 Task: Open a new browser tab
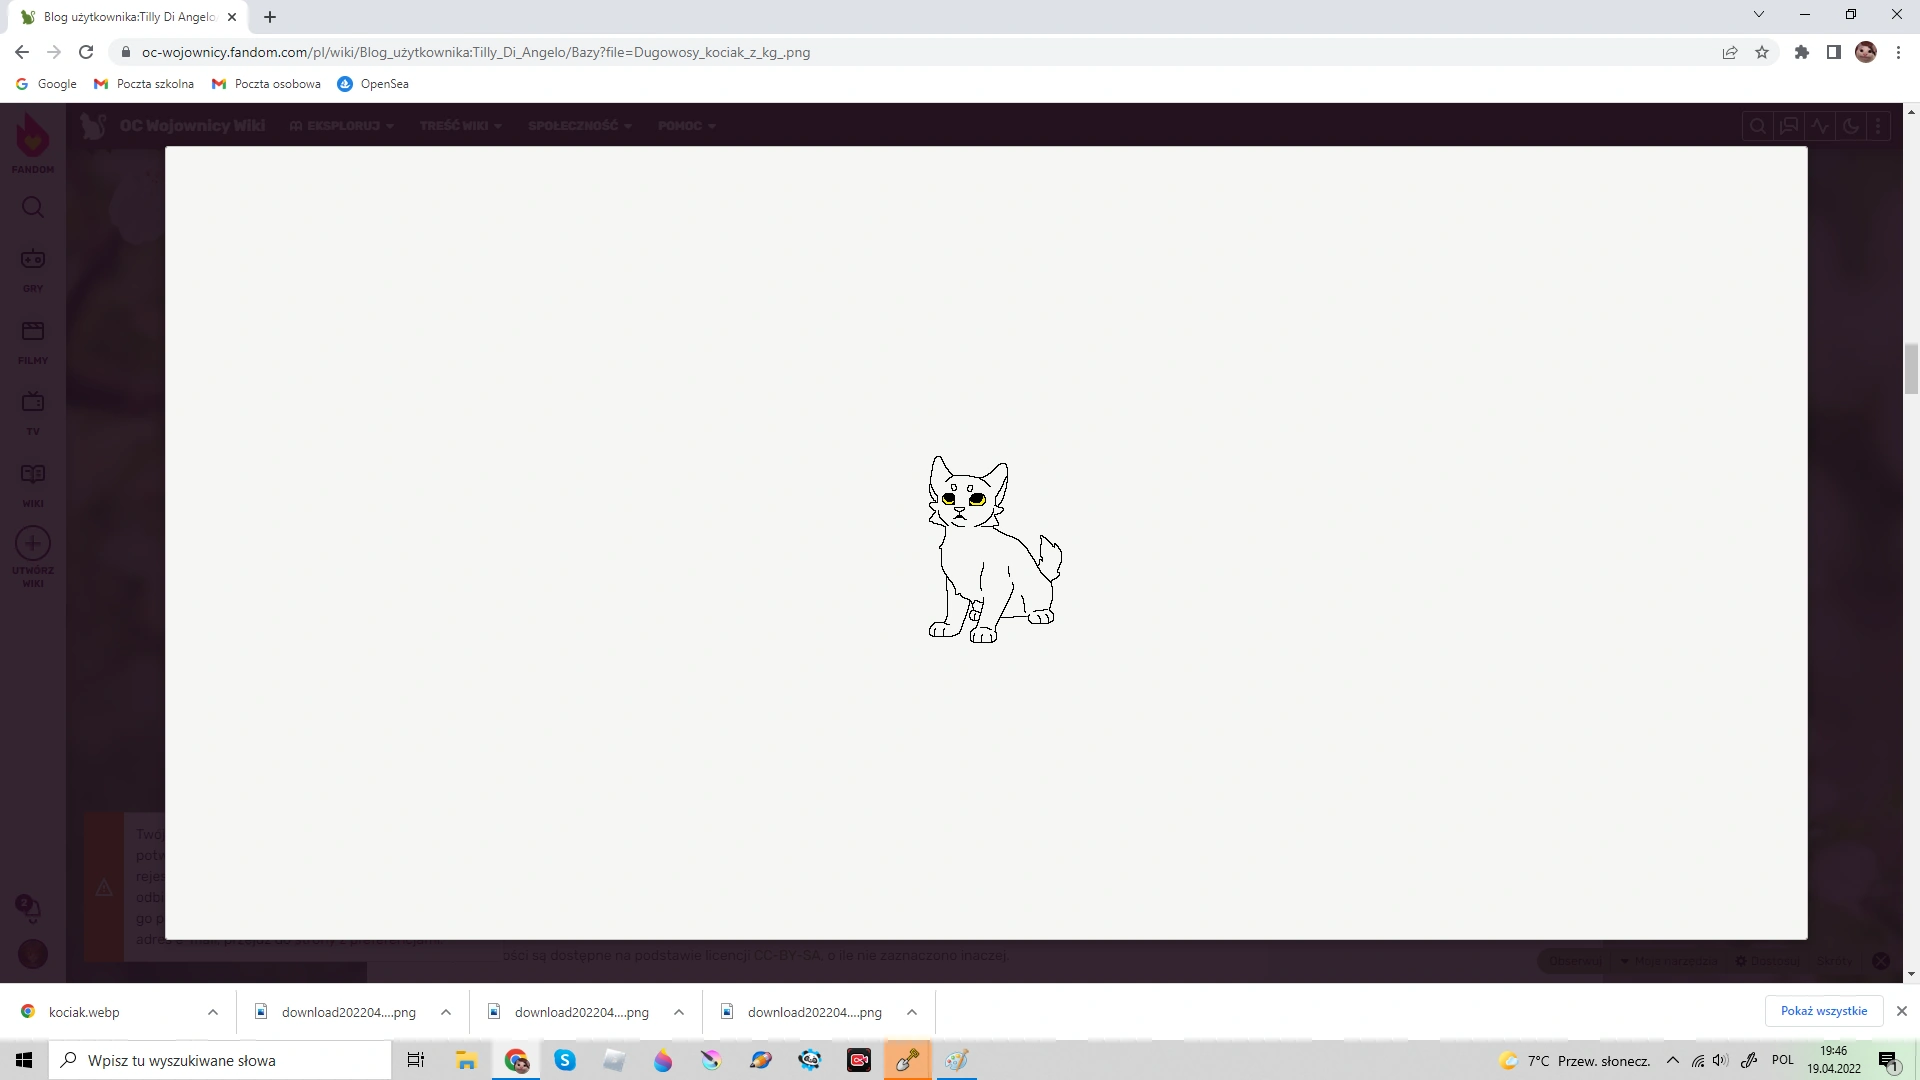pyautogui.click(x=270, y=17)
